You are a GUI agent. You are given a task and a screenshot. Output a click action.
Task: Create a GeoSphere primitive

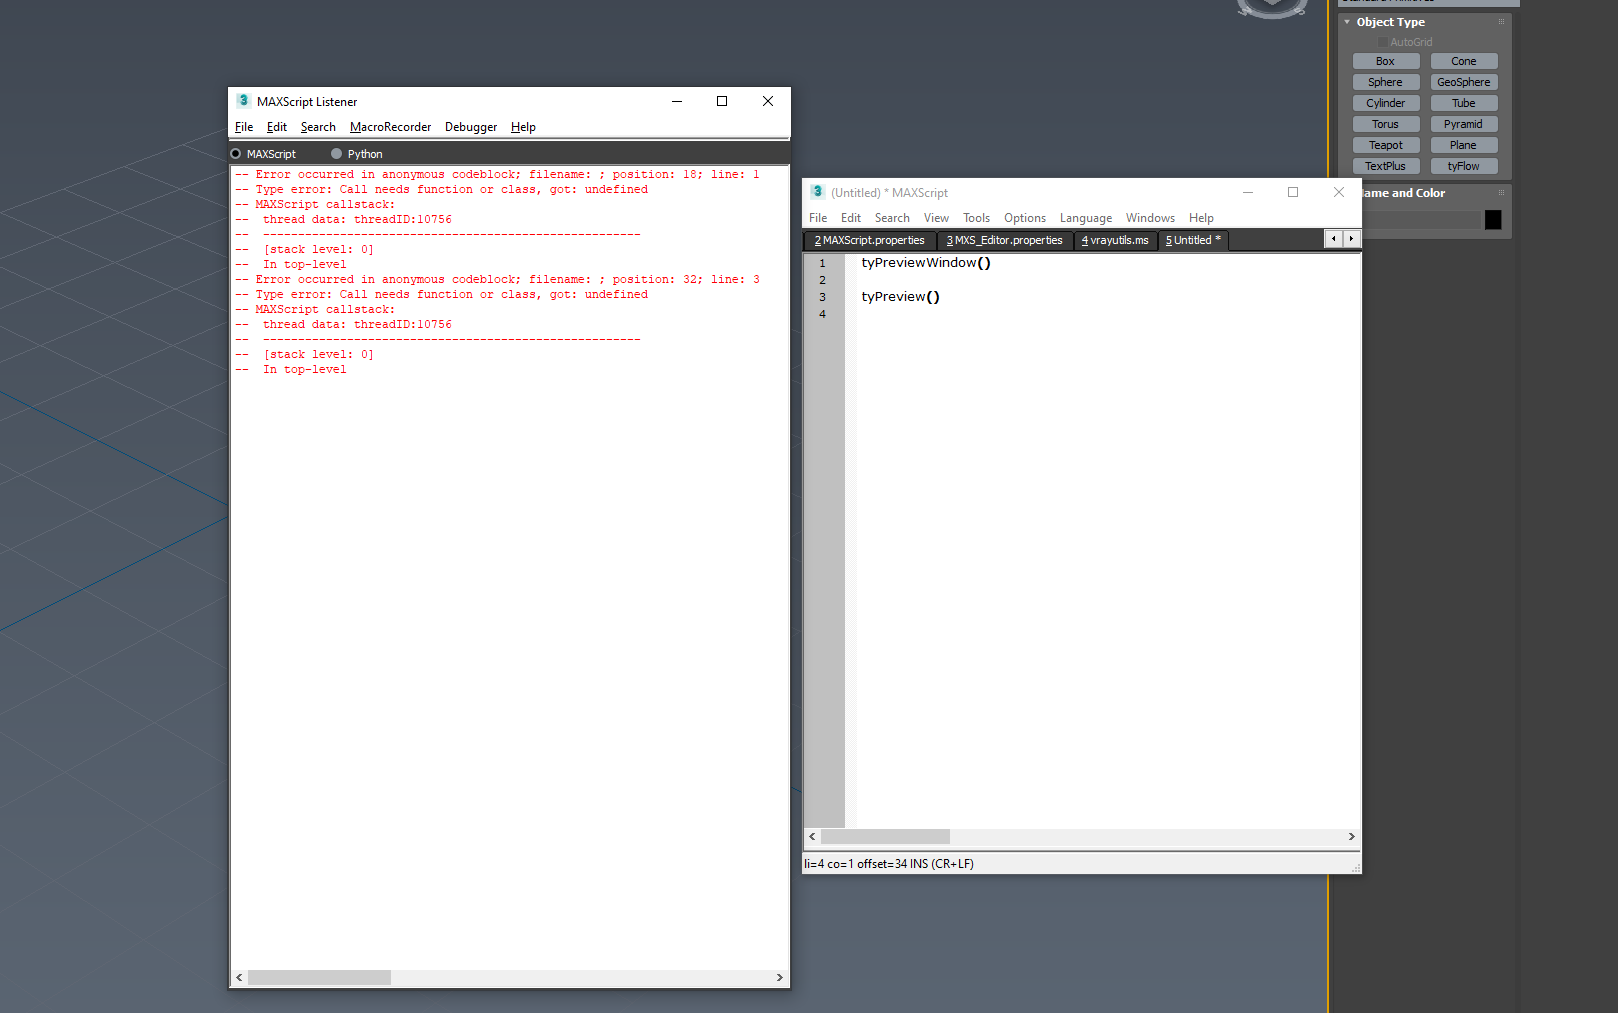[1464, 82]
